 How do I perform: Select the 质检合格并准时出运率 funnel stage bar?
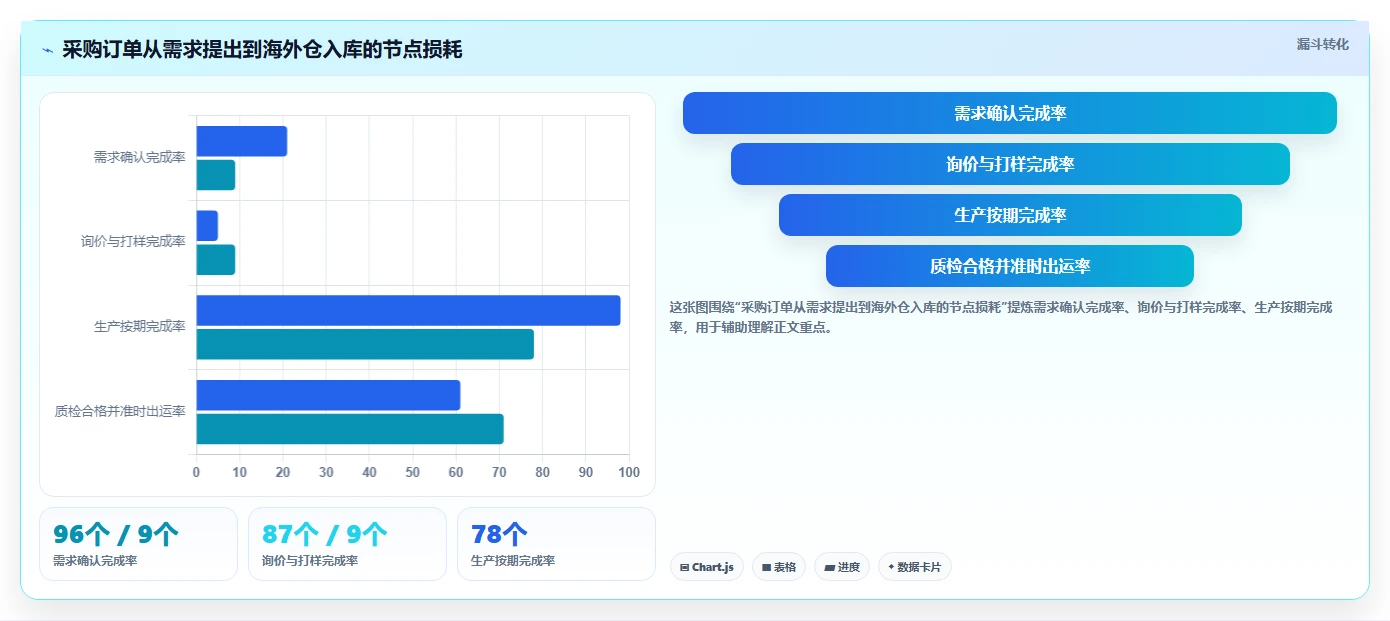(1010, 266)
